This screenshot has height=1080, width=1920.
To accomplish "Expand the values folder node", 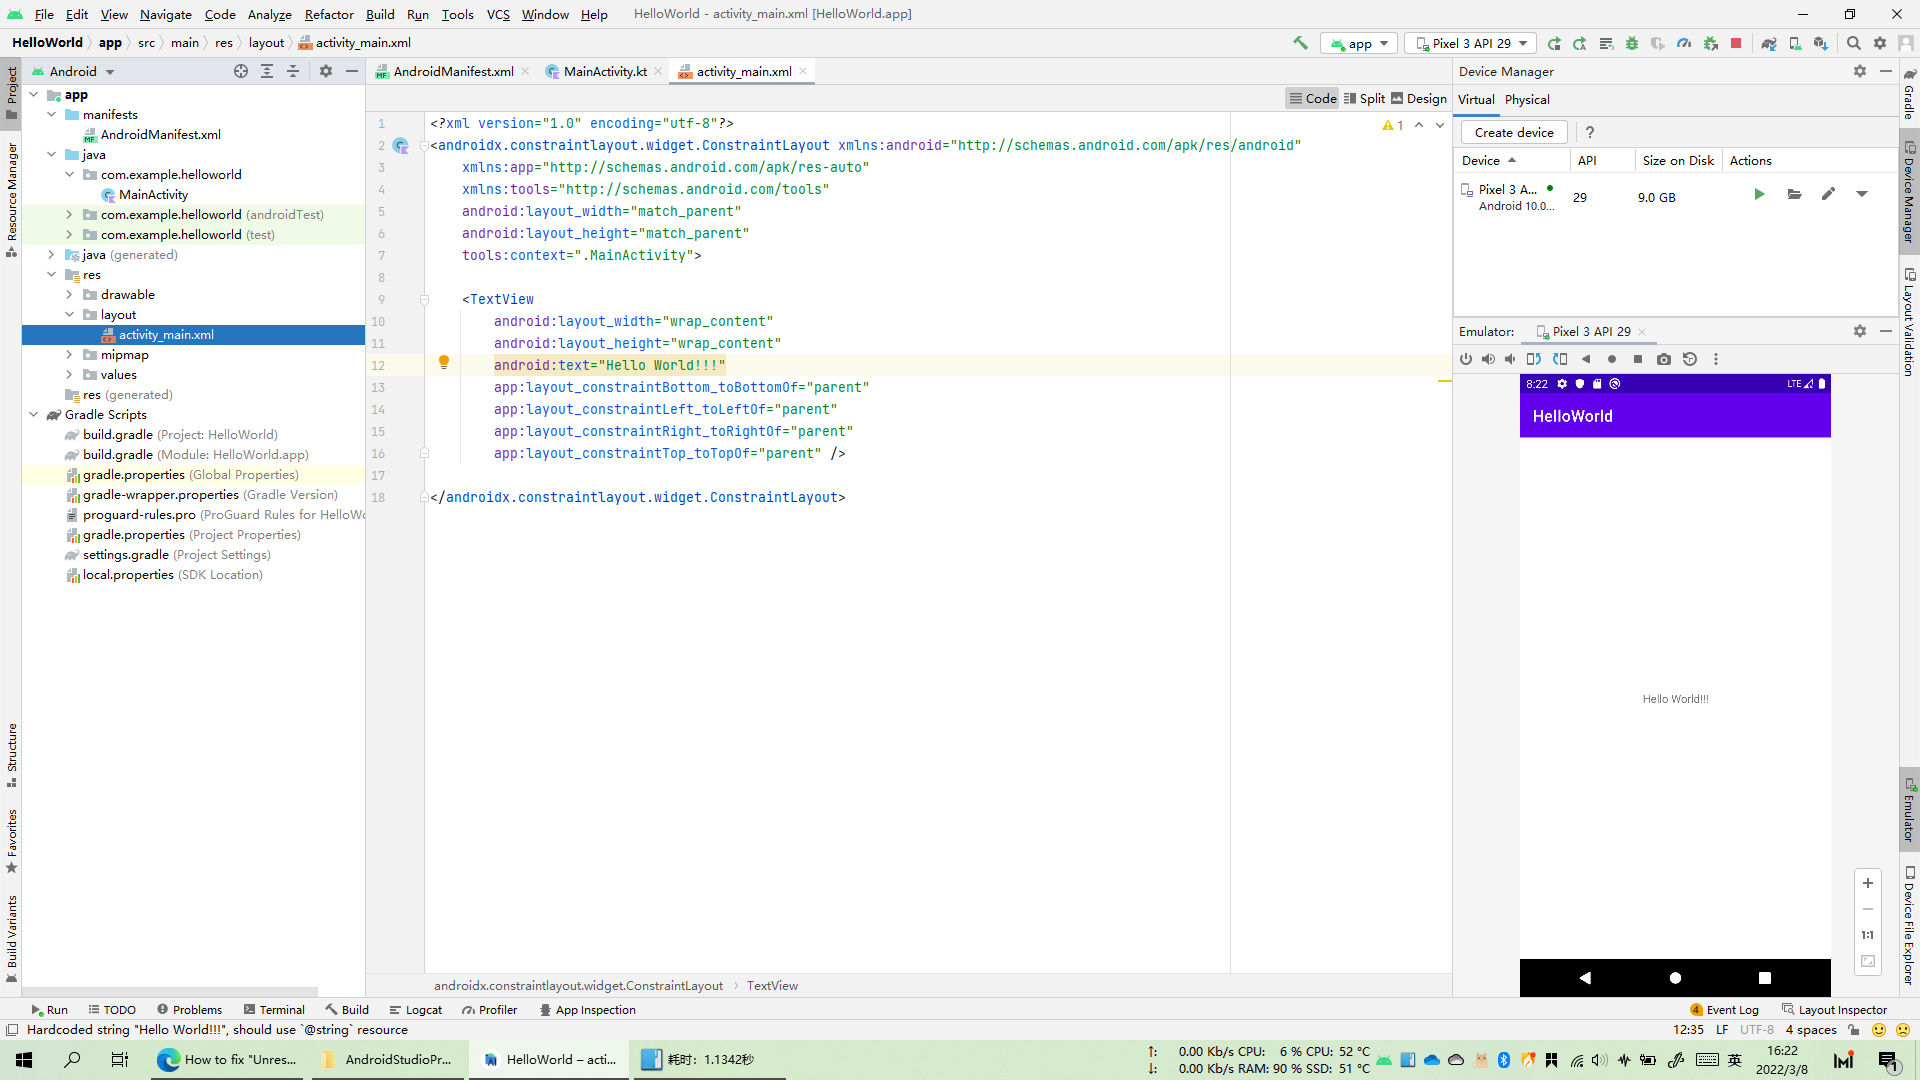I will click(x=69, y=374).
